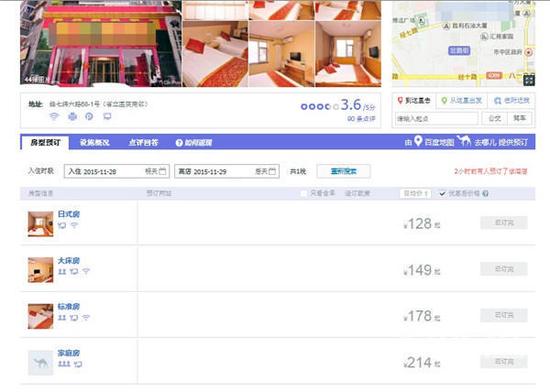Click the monitor amenity icon under the address
The width and height of the screenshot is (550, 392).
(107, 116)
